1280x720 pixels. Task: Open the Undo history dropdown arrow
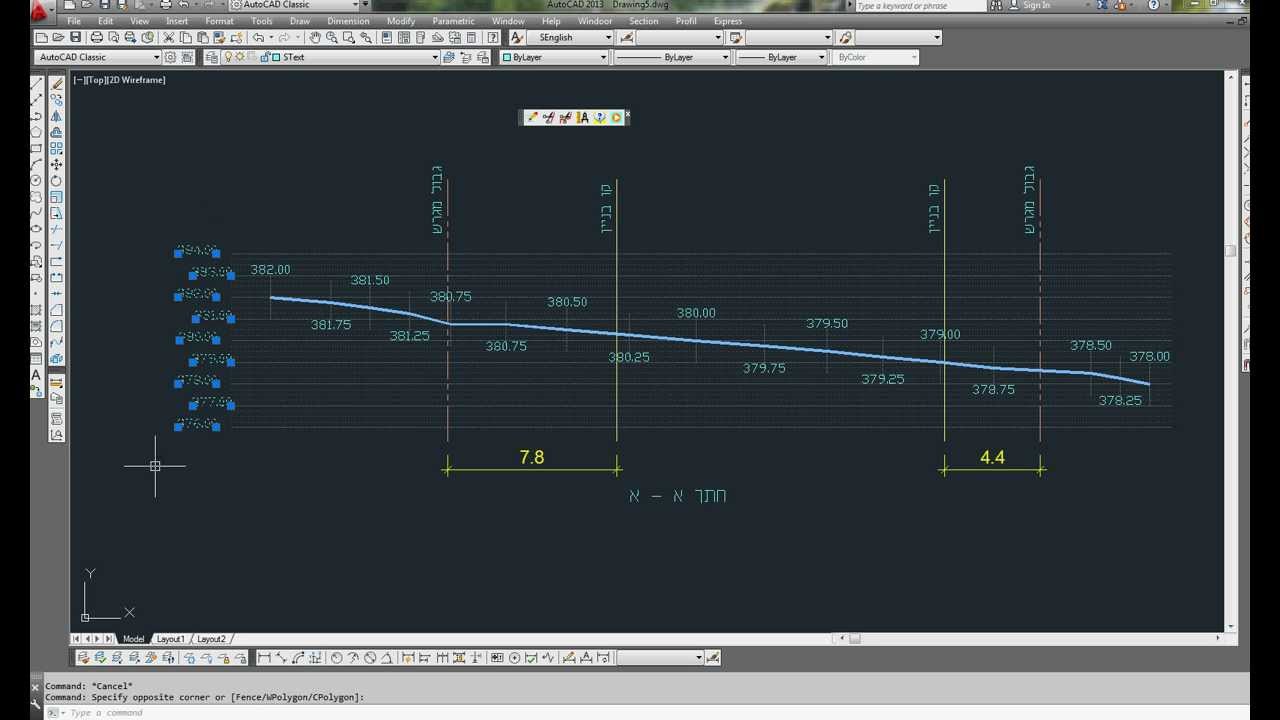coord(271,37)
